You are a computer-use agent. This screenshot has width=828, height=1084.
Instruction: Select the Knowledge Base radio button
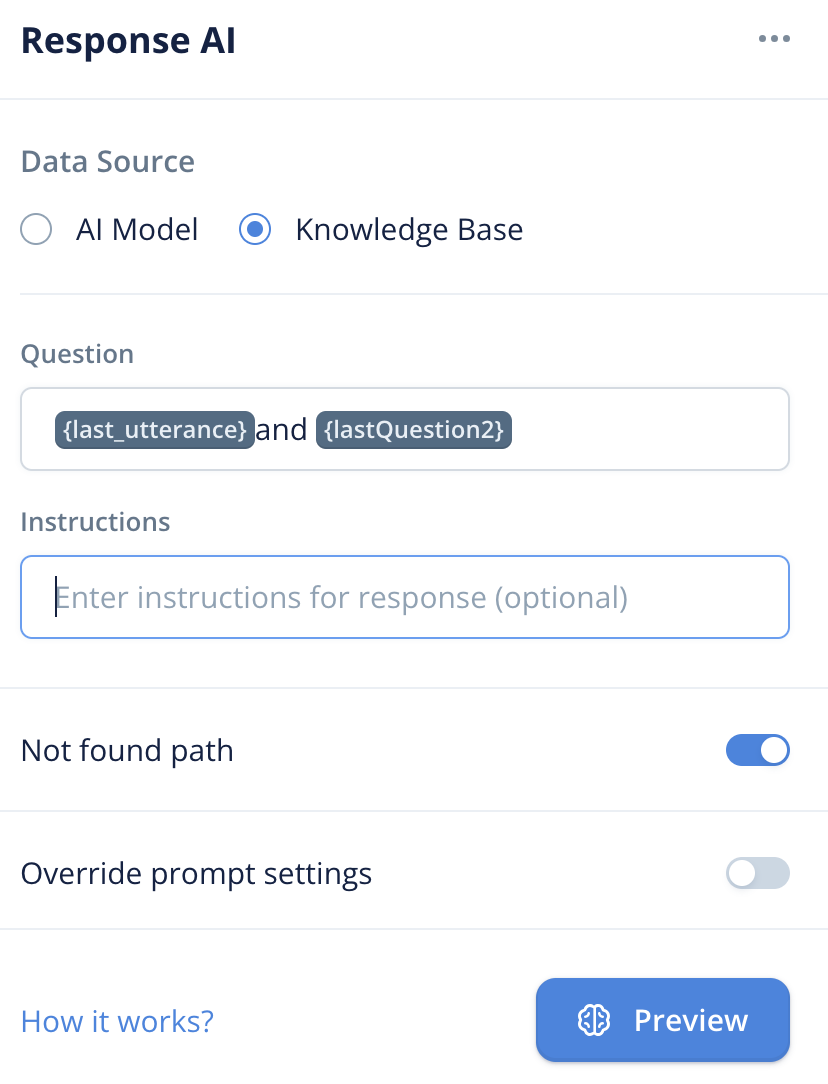click(x=254, y=229)
